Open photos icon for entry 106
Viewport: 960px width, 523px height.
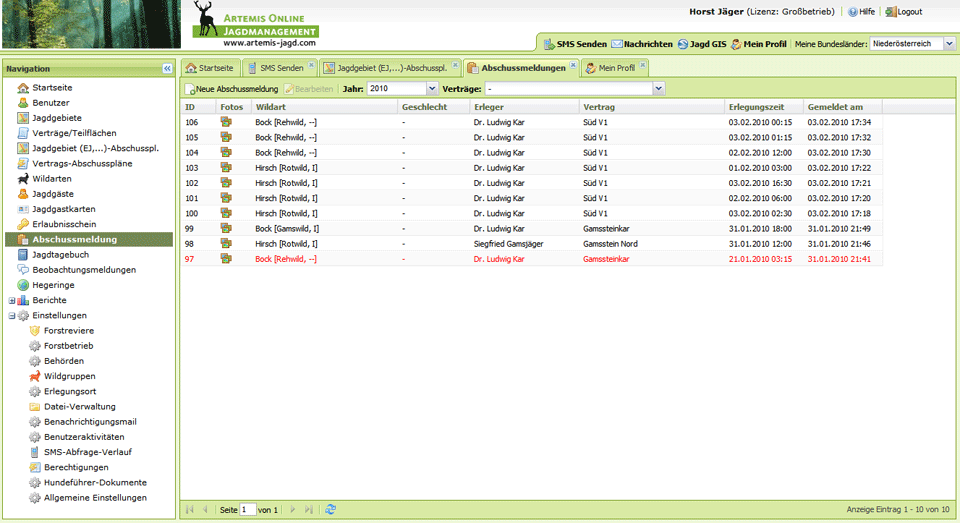tap(226, 122)
